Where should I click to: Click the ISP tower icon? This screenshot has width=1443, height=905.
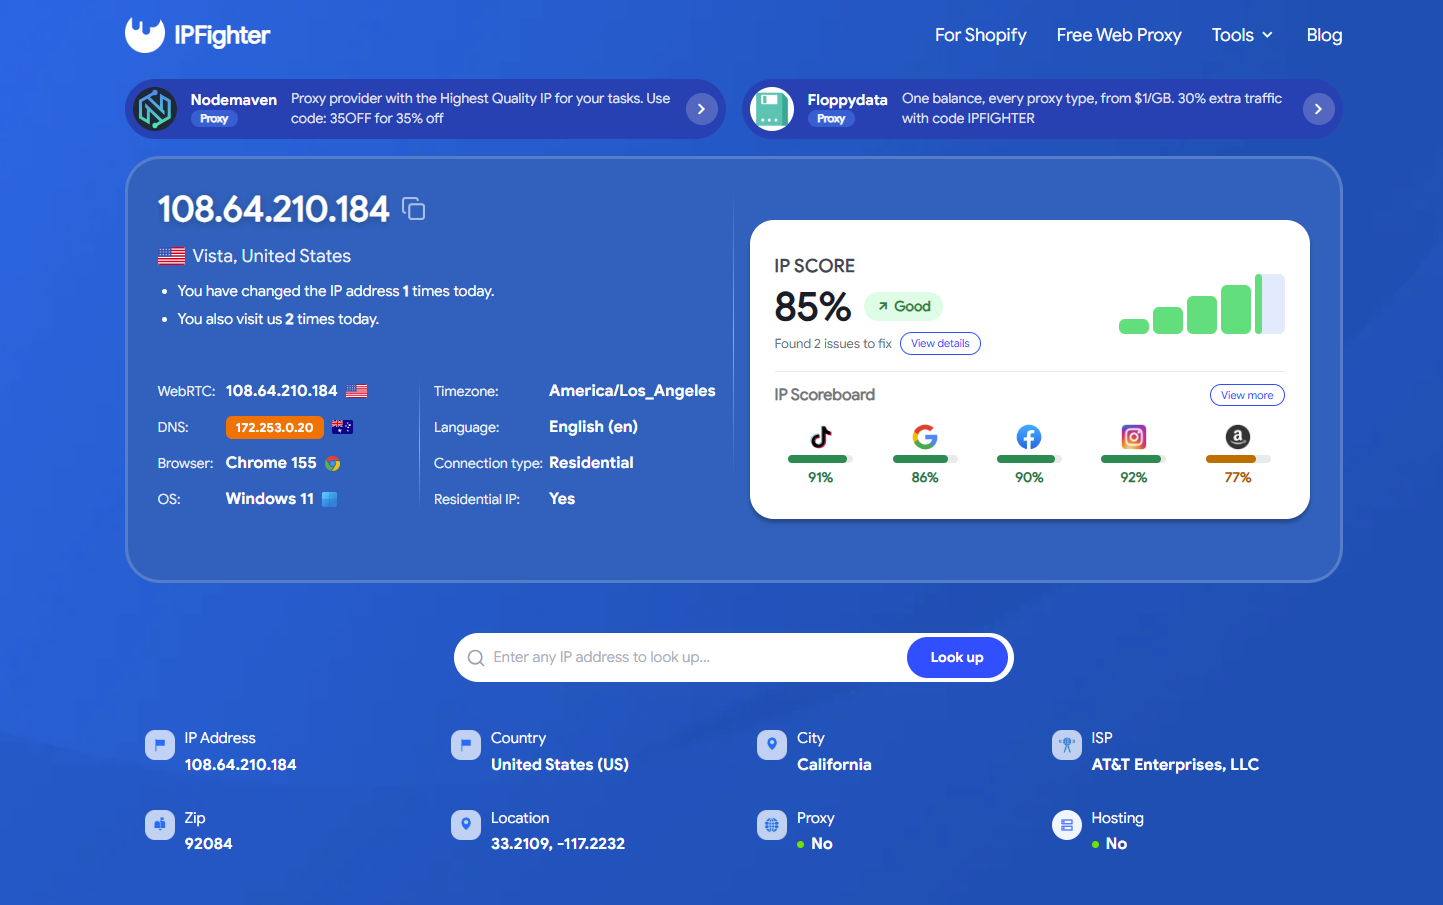(1067, 745)
